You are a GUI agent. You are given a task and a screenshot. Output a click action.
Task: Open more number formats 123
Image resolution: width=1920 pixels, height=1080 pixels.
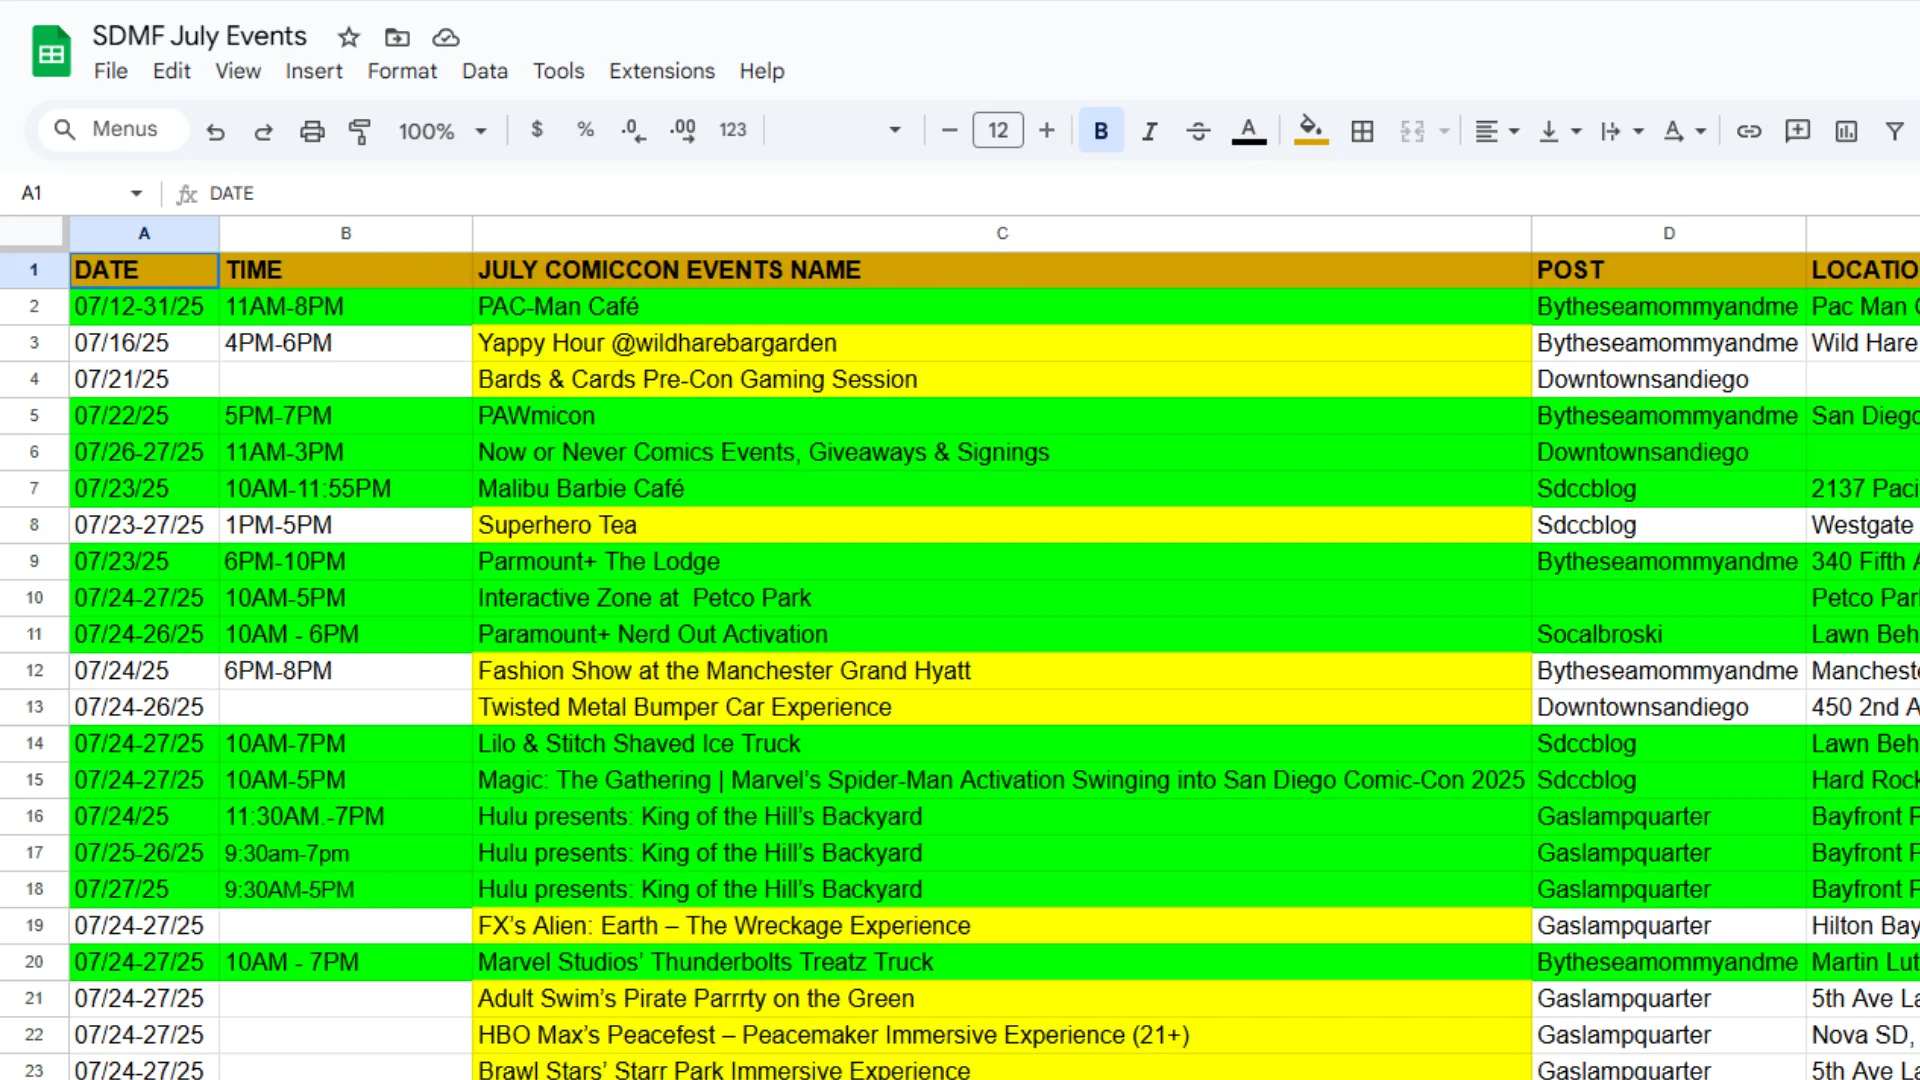(733, 130)
